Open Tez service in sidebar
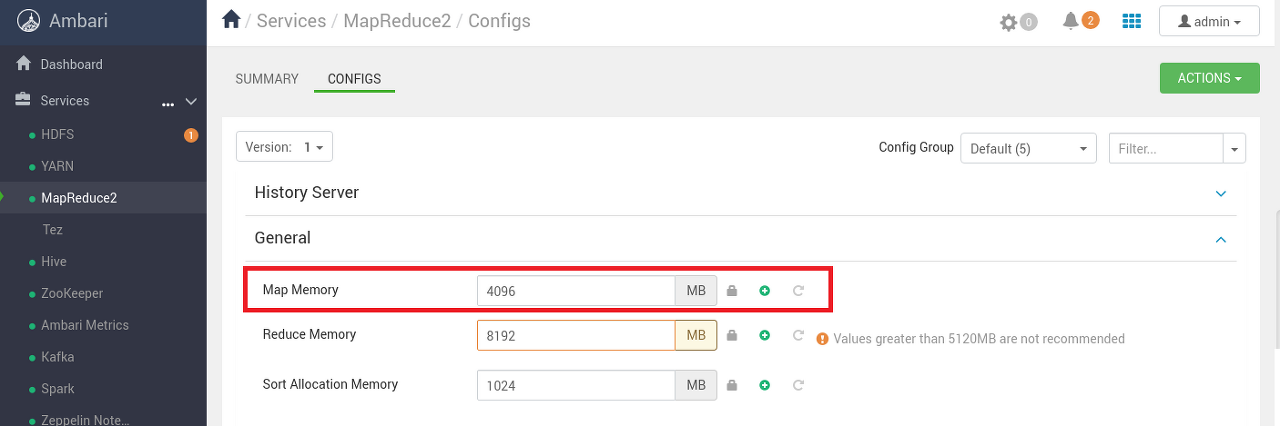 coord(52,230)
